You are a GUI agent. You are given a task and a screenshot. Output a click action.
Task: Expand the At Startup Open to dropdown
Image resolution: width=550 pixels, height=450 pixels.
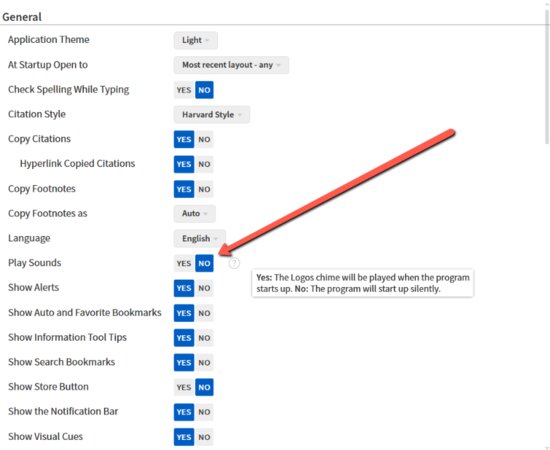coord(231,65)
